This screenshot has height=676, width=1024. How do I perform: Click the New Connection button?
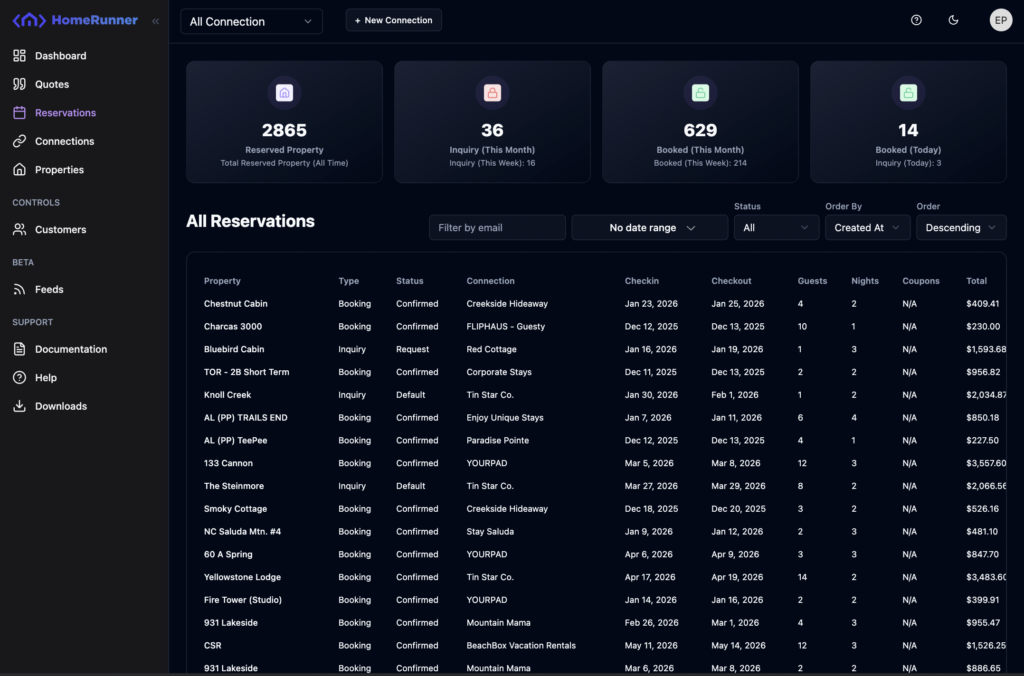[x=393, y=20]
